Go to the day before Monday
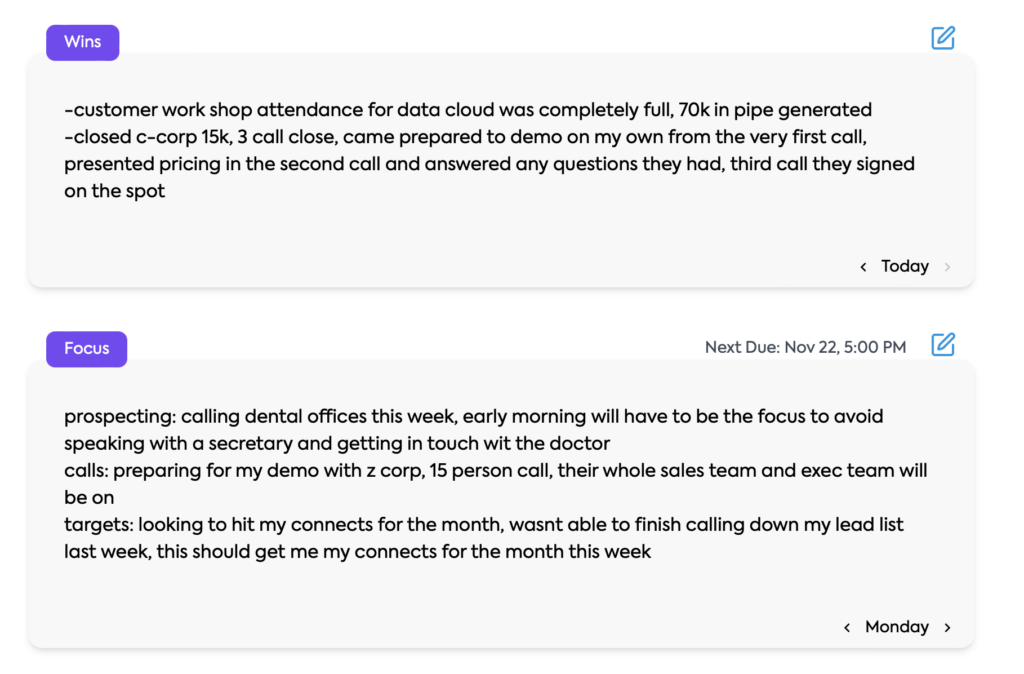The image size is (1024, 674). [x=847, y=628]
